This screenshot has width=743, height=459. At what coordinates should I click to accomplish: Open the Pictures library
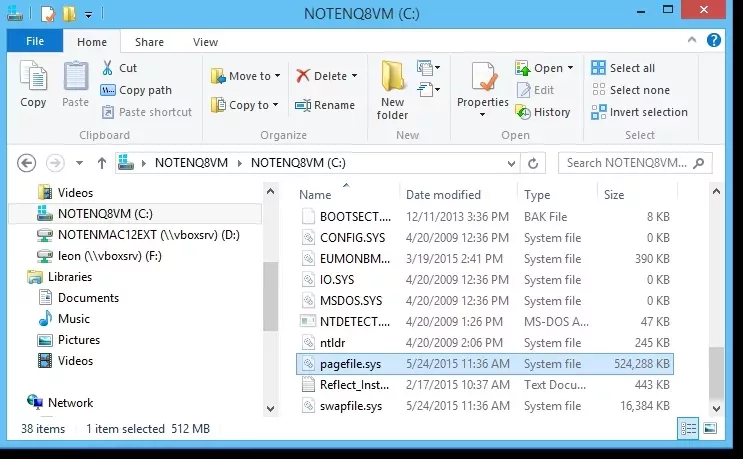[x=69, y=340]
